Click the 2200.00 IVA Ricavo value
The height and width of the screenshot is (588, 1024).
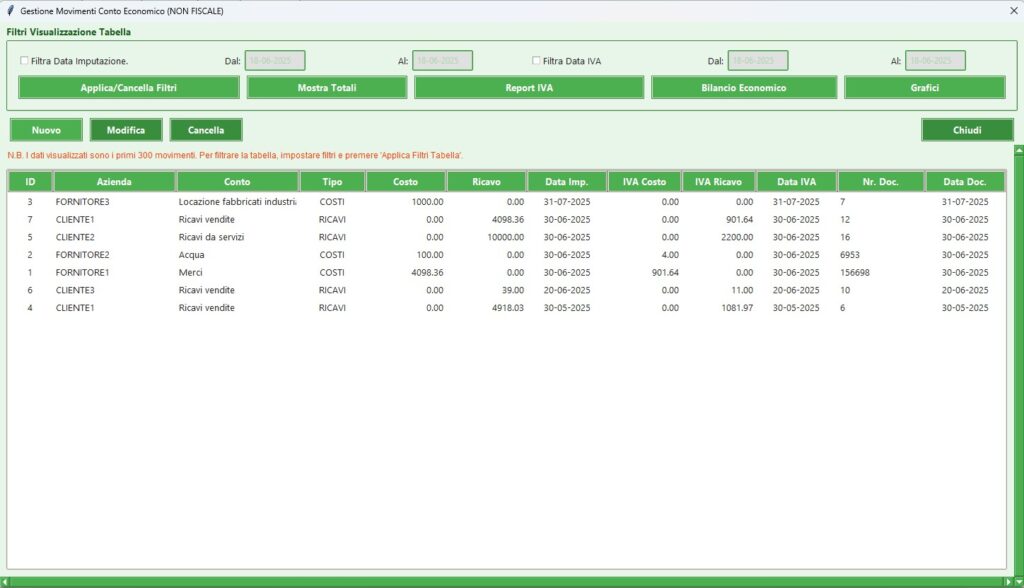(x=737, y=237)
